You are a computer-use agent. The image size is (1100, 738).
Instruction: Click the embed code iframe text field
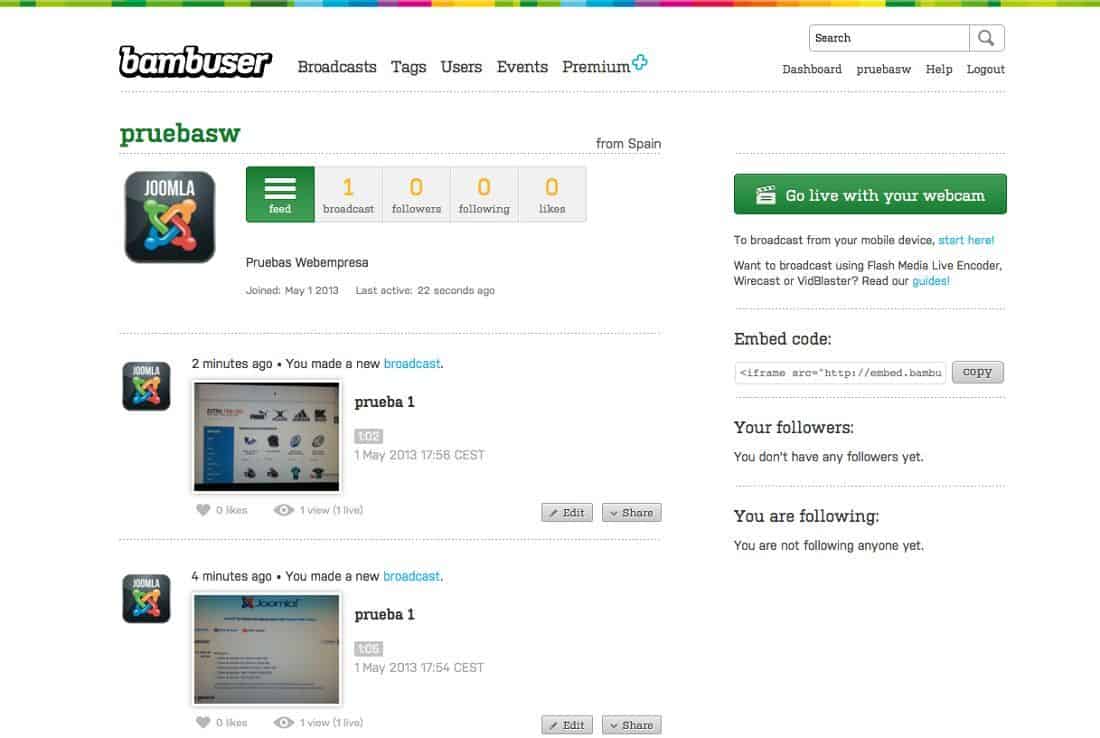[840, 373]
